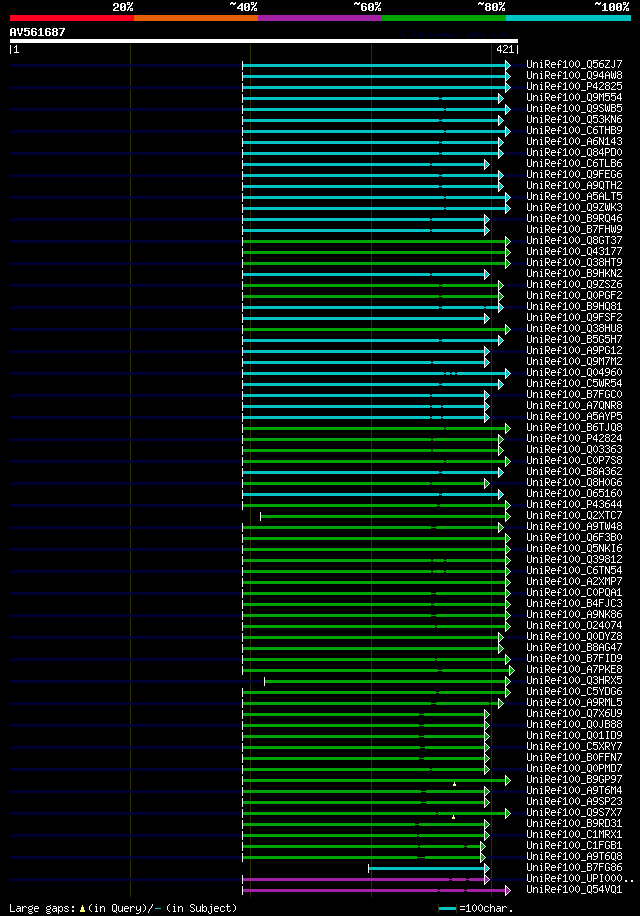The image size is (640, 916).
Task: Click the green ~80% segment of the color scale
Action: [444, 18]
